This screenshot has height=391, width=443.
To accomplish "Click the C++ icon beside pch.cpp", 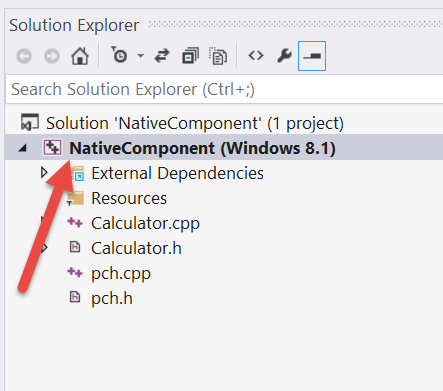I will point(75,272).
